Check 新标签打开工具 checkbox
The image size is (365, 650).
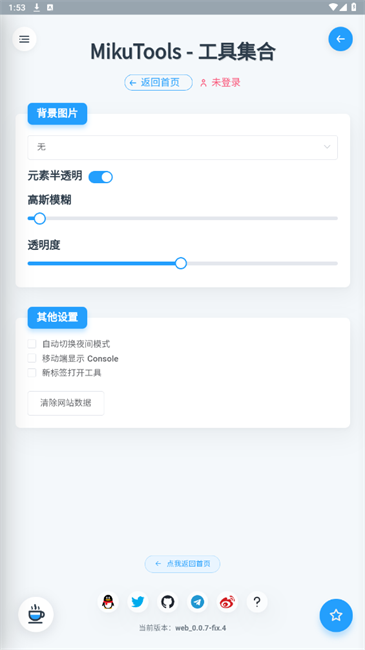[x=32, y=372]
